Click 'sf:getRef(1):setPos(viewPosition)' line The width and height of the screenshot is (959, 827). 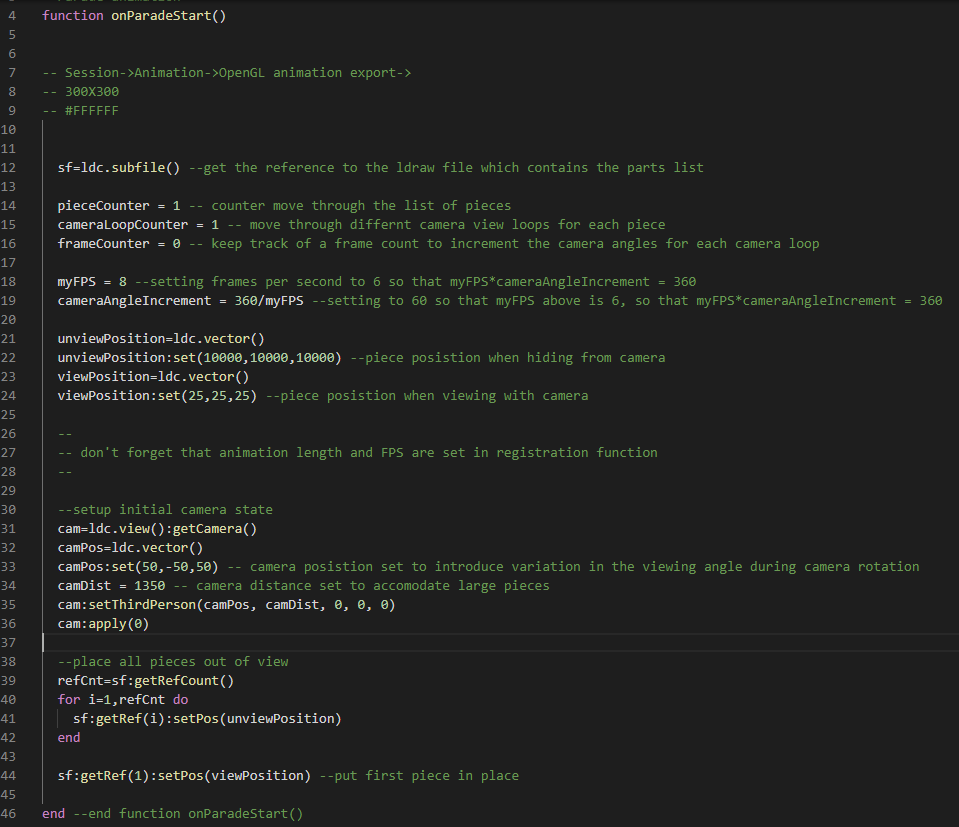pyautogui.click(x=184, y=775)
